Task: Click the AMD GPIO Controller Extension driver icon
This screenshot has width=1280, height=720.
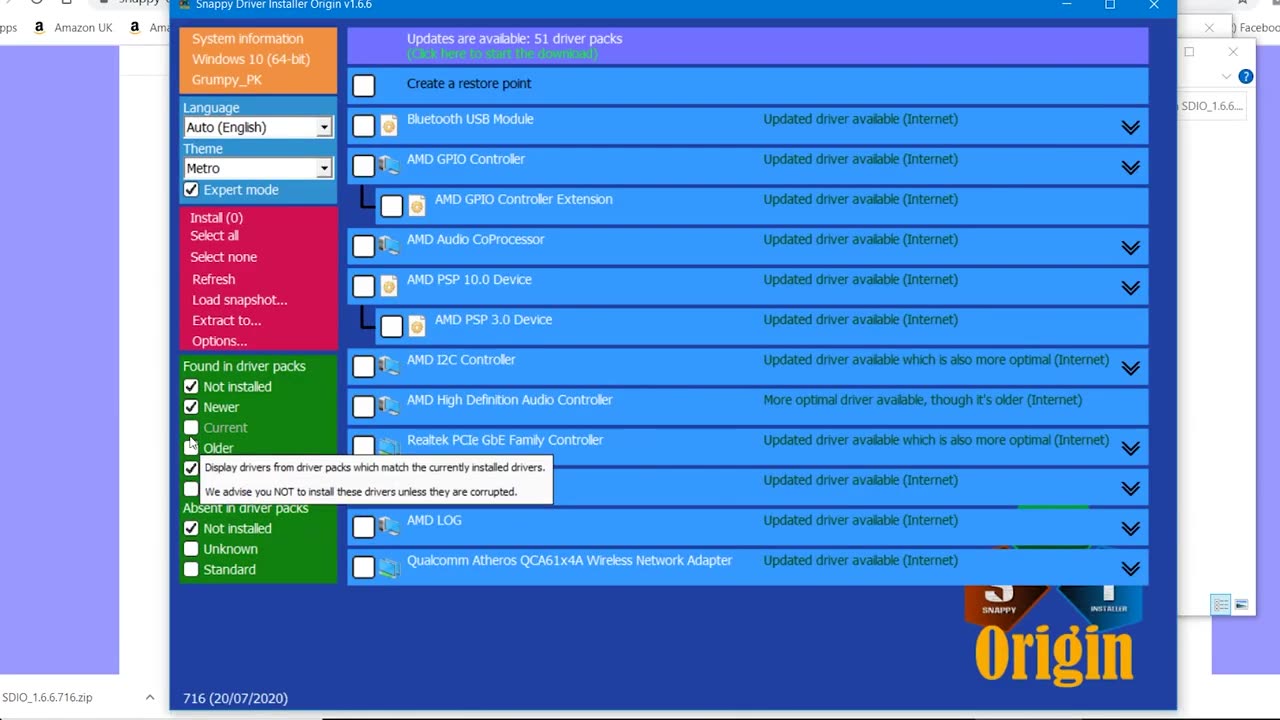Action: click(x=417, y=206)
